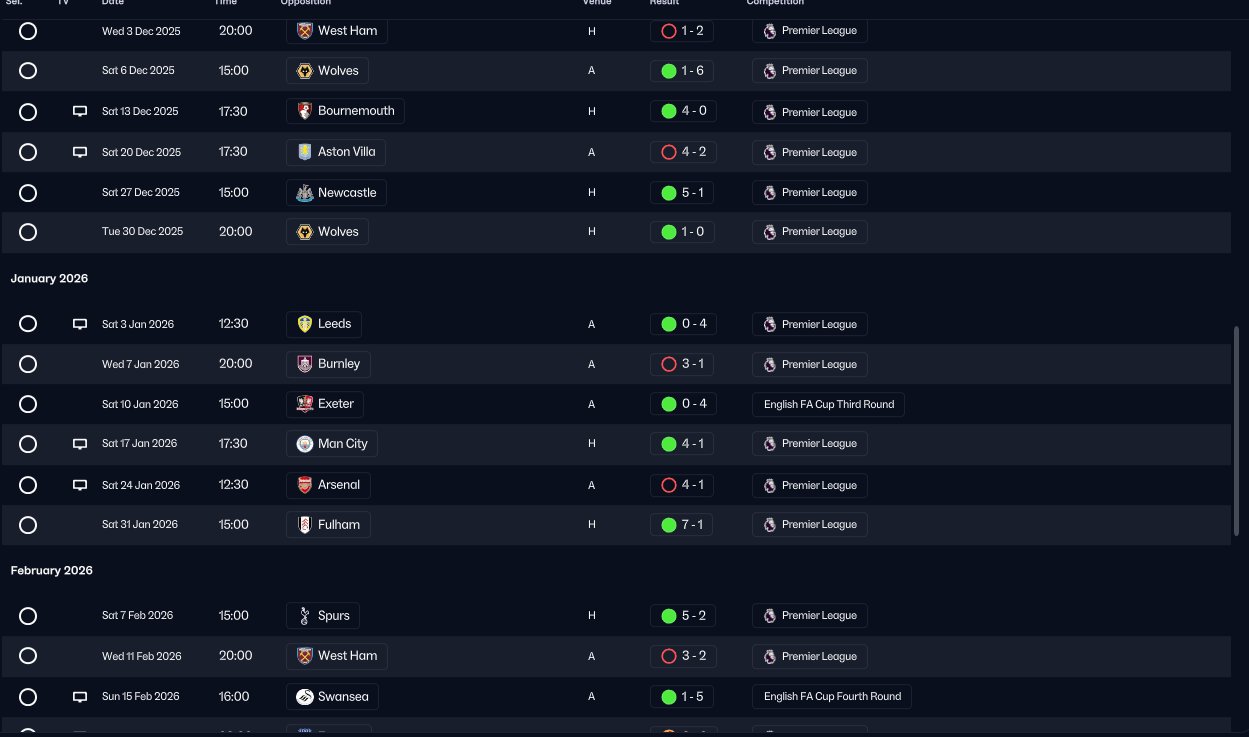
Task: Open the Wolves 1 - 6 result
Action: click(683, 71)
